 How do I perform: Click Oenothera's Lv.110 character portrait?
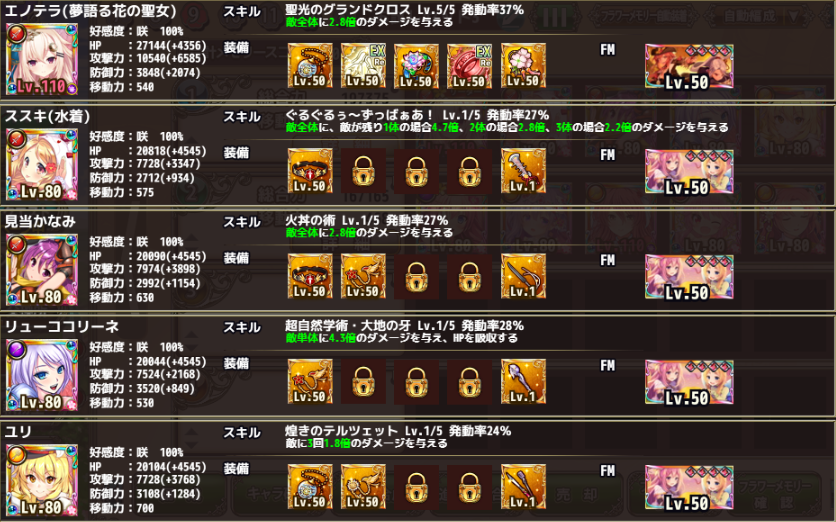pyautogui.click(x=42, y=59)
